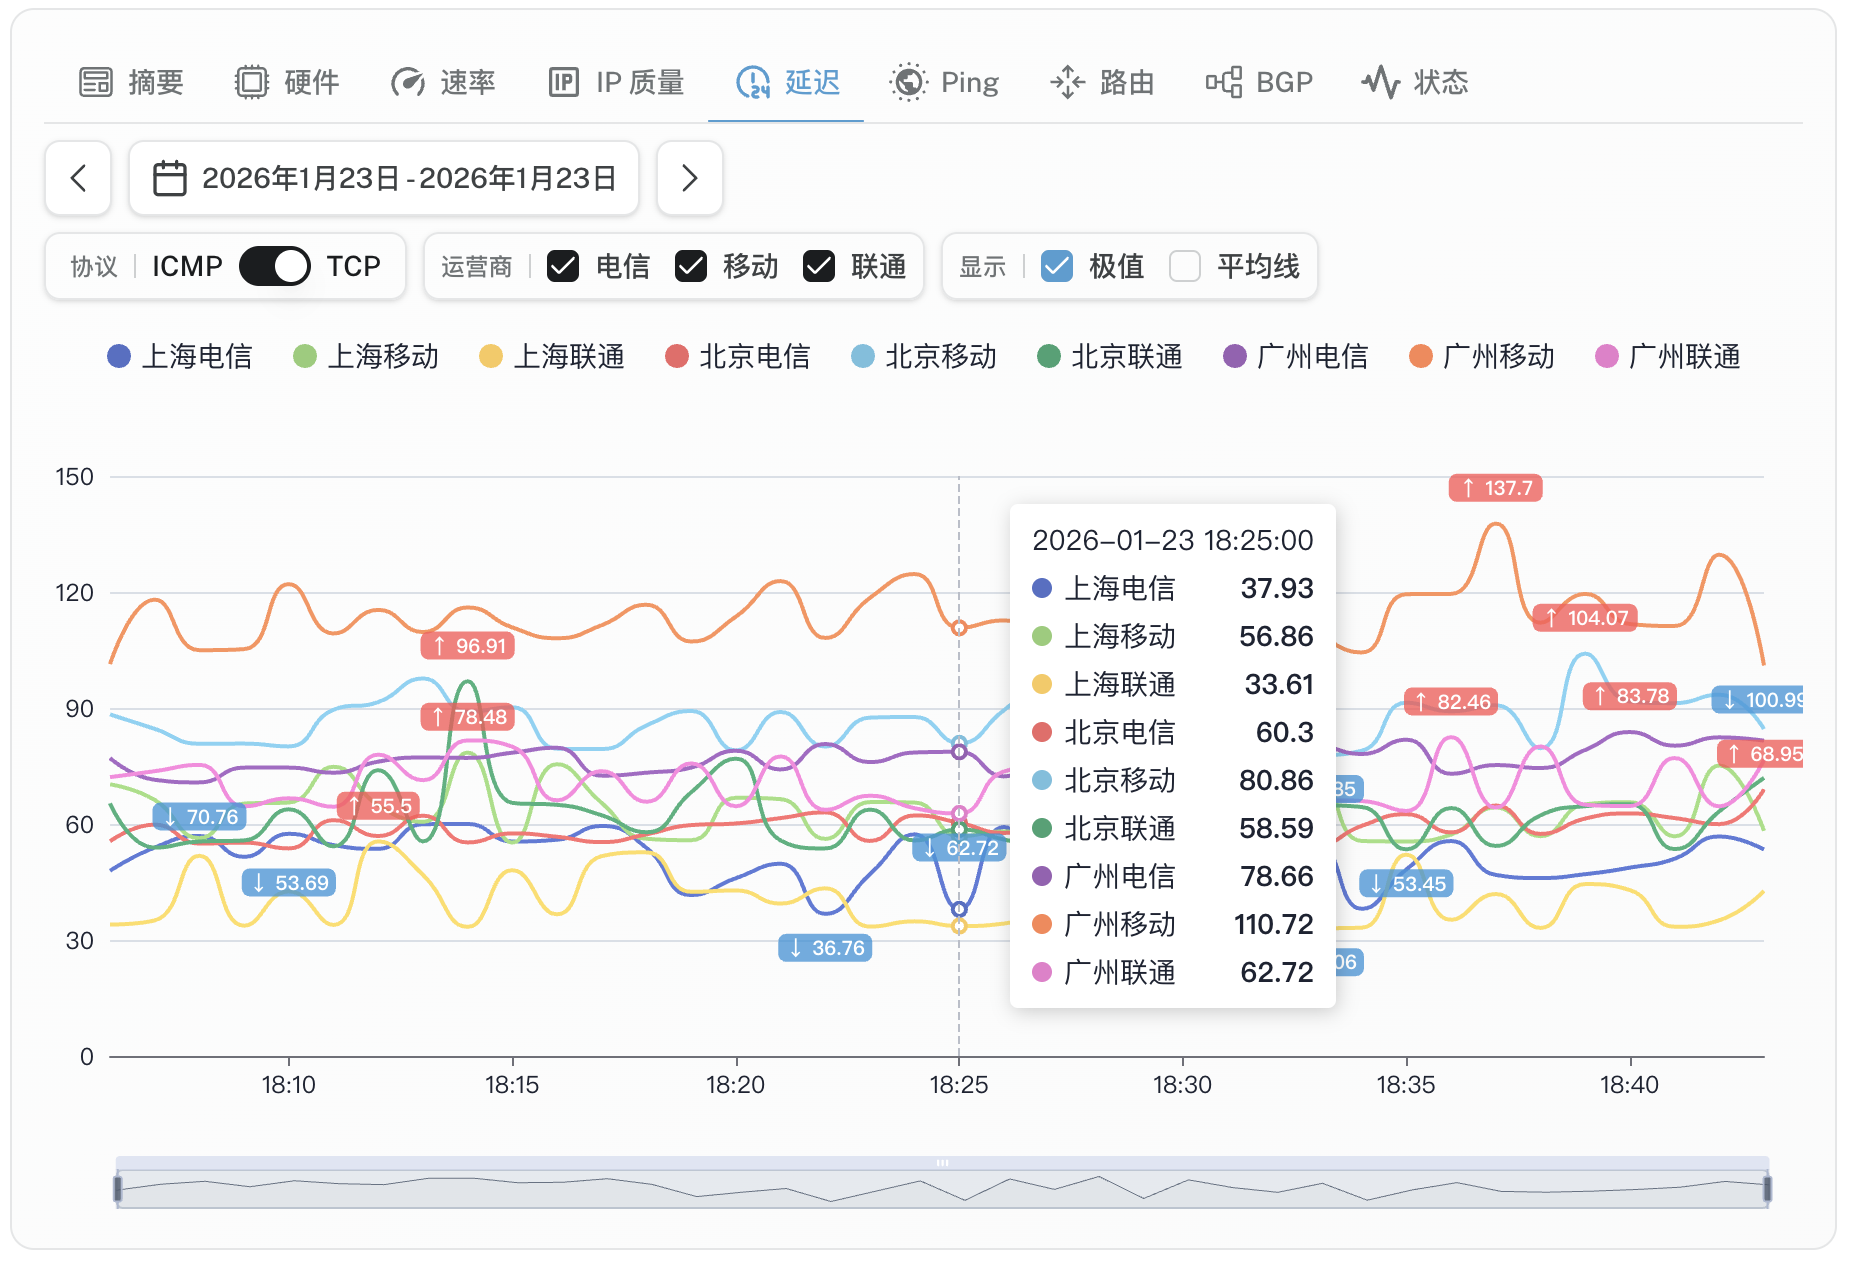This screenshot has width=1858, height=1264.
Task: Hide the 广州联通 series in legend
Action: [1668, 356]
